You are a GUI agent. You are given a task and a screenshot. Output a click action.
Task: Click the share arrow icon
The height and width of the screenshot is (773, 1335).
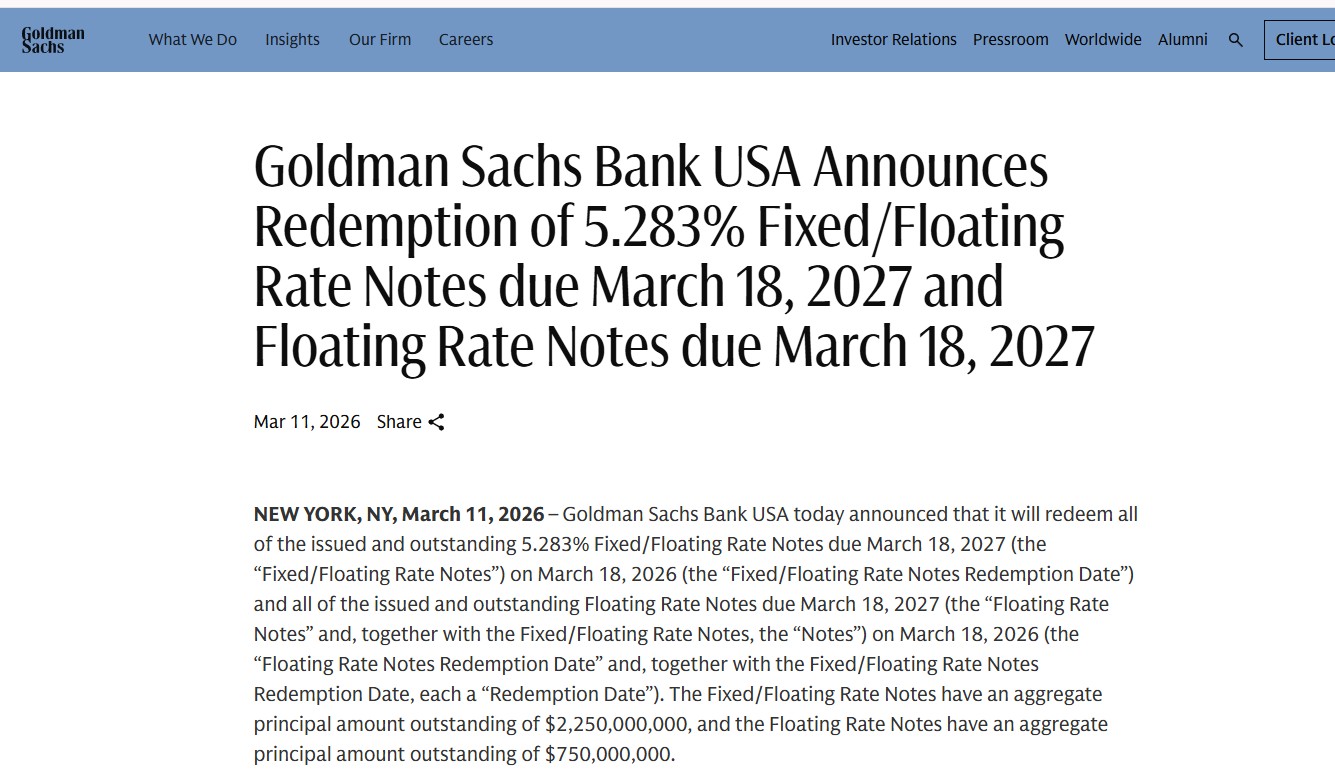click(x=436, y=422)
